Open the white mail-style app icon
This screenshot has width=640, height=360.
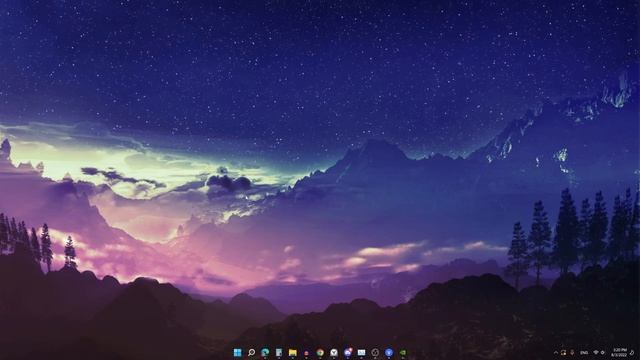334,353
